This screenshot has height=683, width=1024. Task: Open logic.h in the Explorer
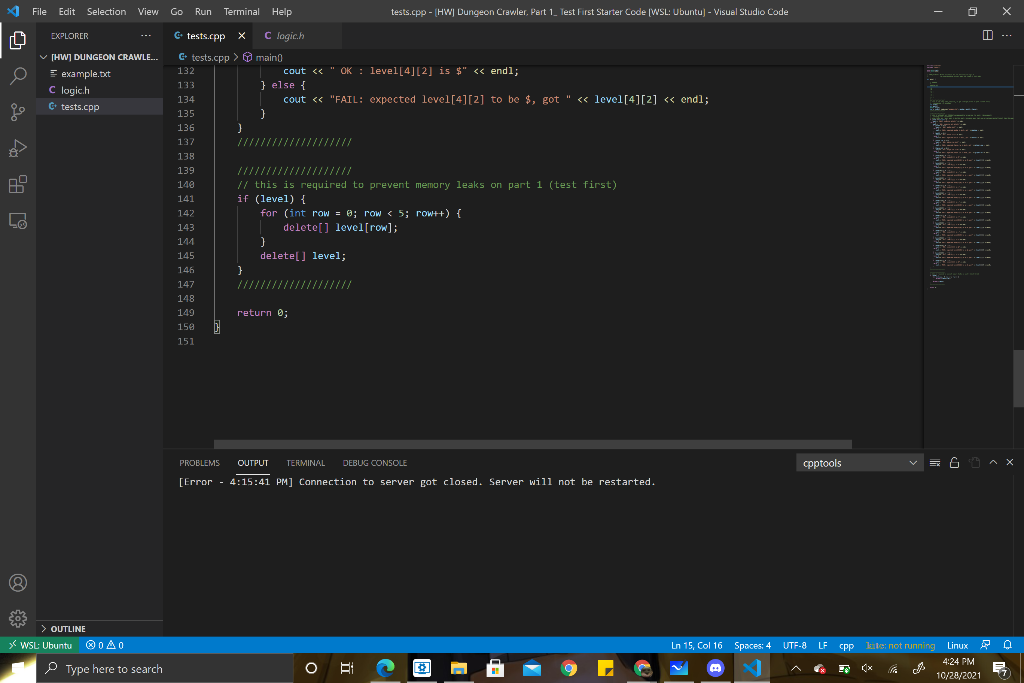click(x=75, y=90)
